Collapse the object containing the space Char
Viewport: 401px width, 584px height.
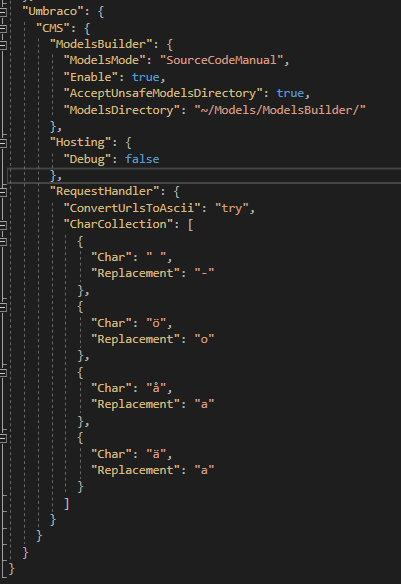pos(3,241)
